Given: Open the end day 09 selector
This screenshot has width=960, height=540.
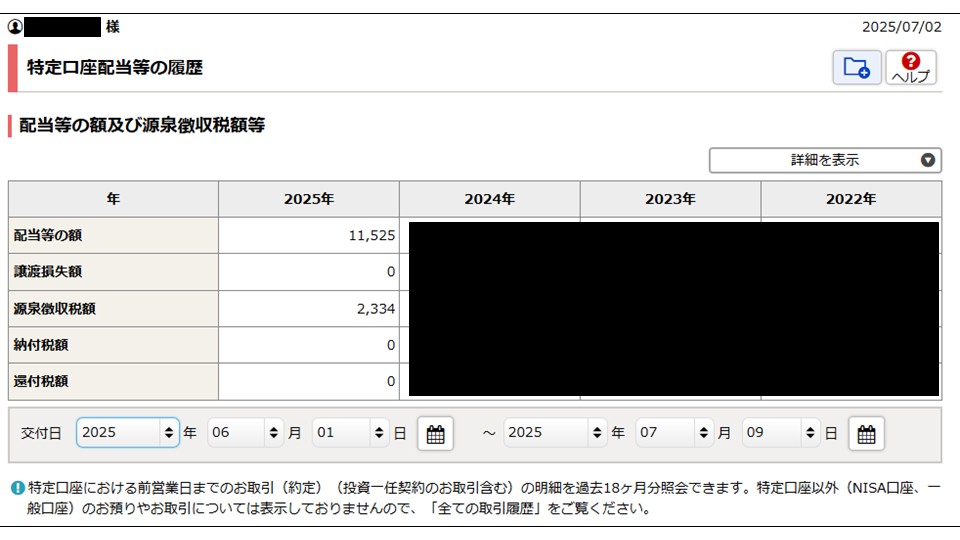Looking at the screenshot, I should tap(781, 432).
